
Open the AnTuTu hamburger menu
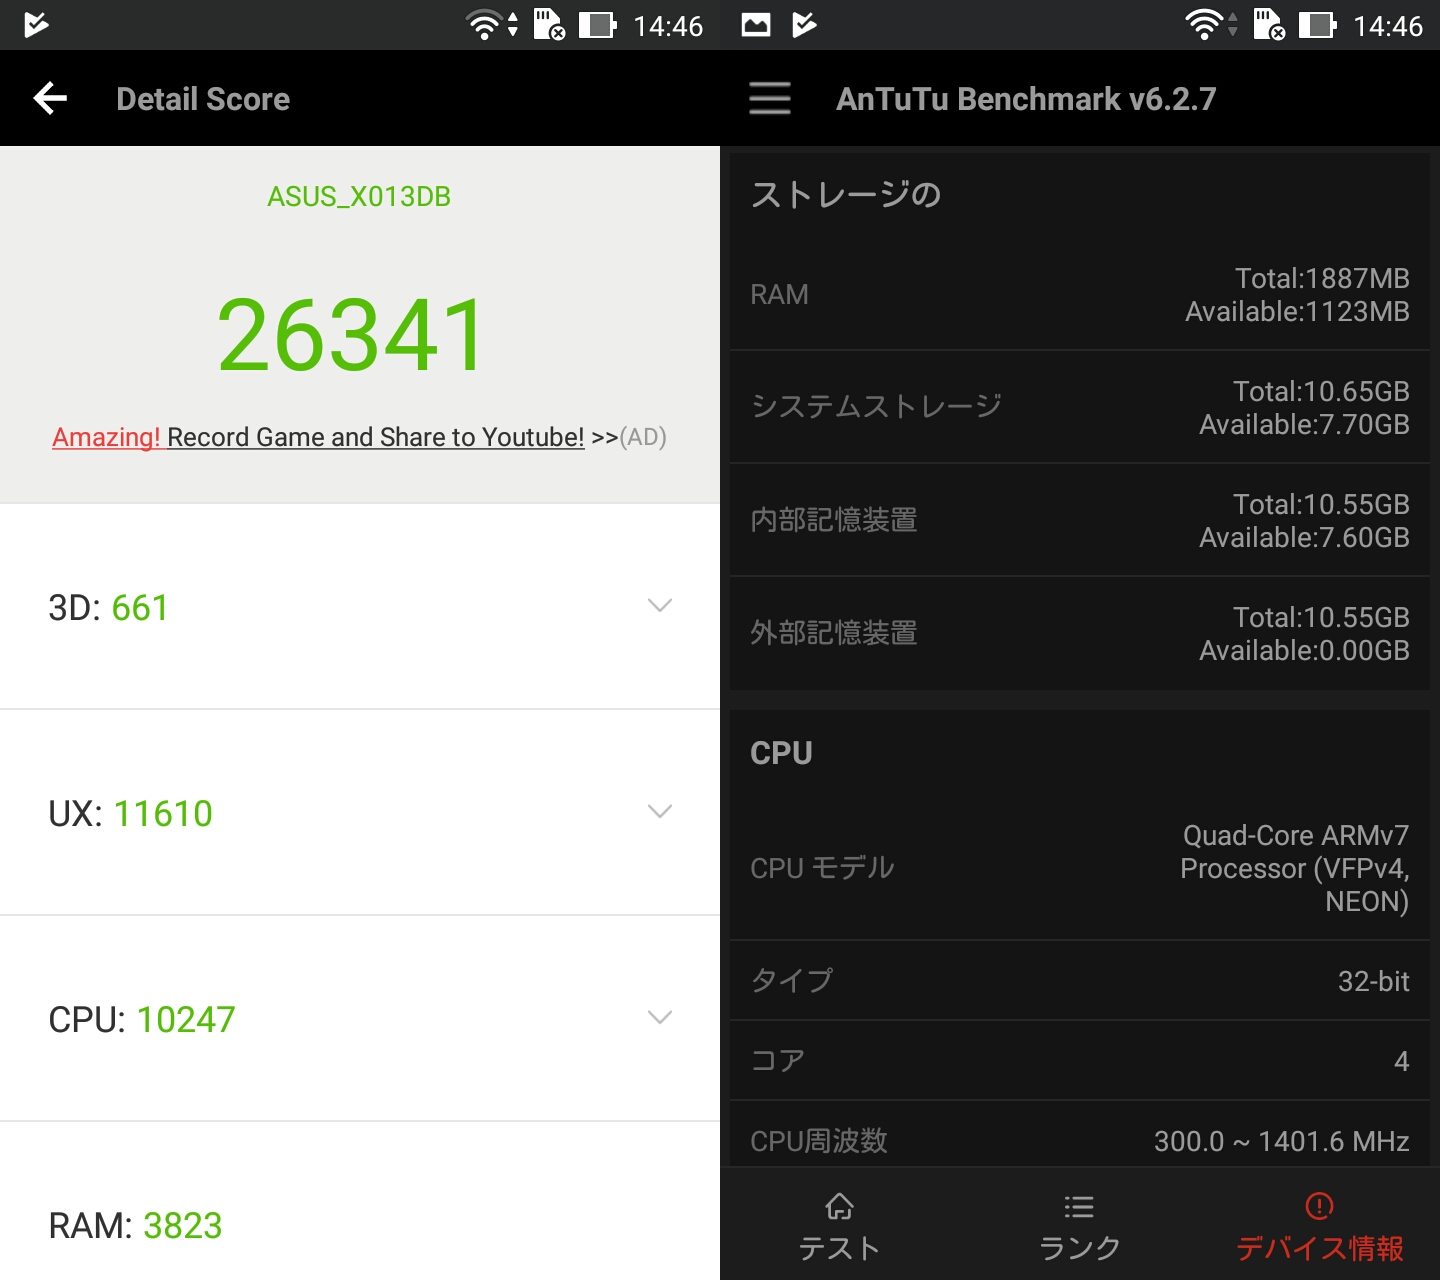769,98
